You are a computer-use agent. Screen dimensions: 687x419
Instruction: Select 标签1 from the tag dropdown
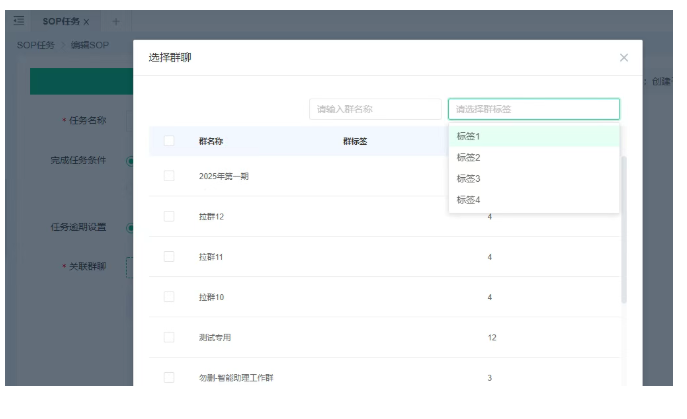pos(534,136)
